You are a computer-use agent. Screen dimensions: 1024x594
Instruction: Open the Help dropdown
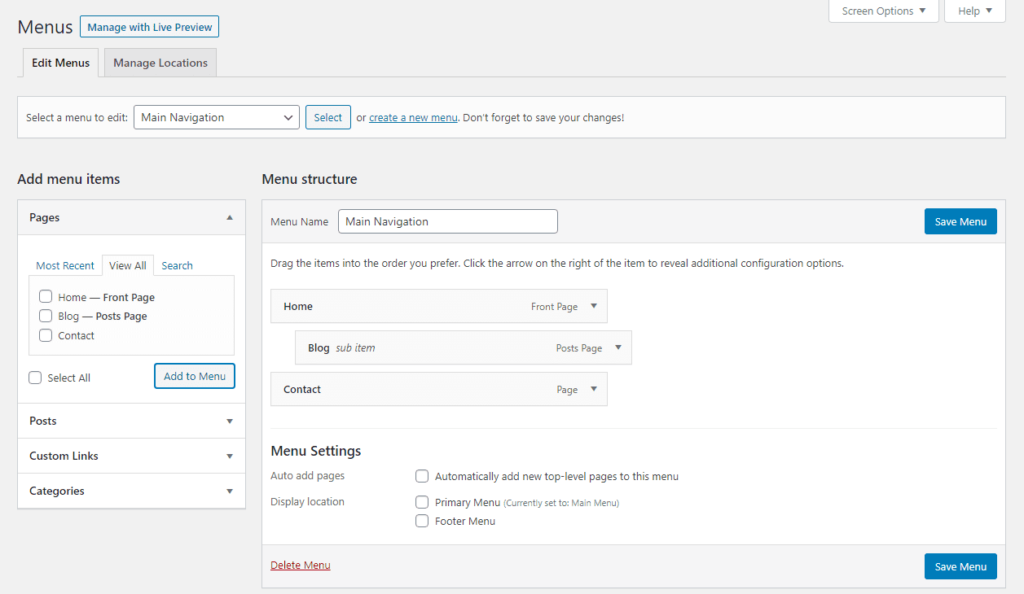pos(974,11)
